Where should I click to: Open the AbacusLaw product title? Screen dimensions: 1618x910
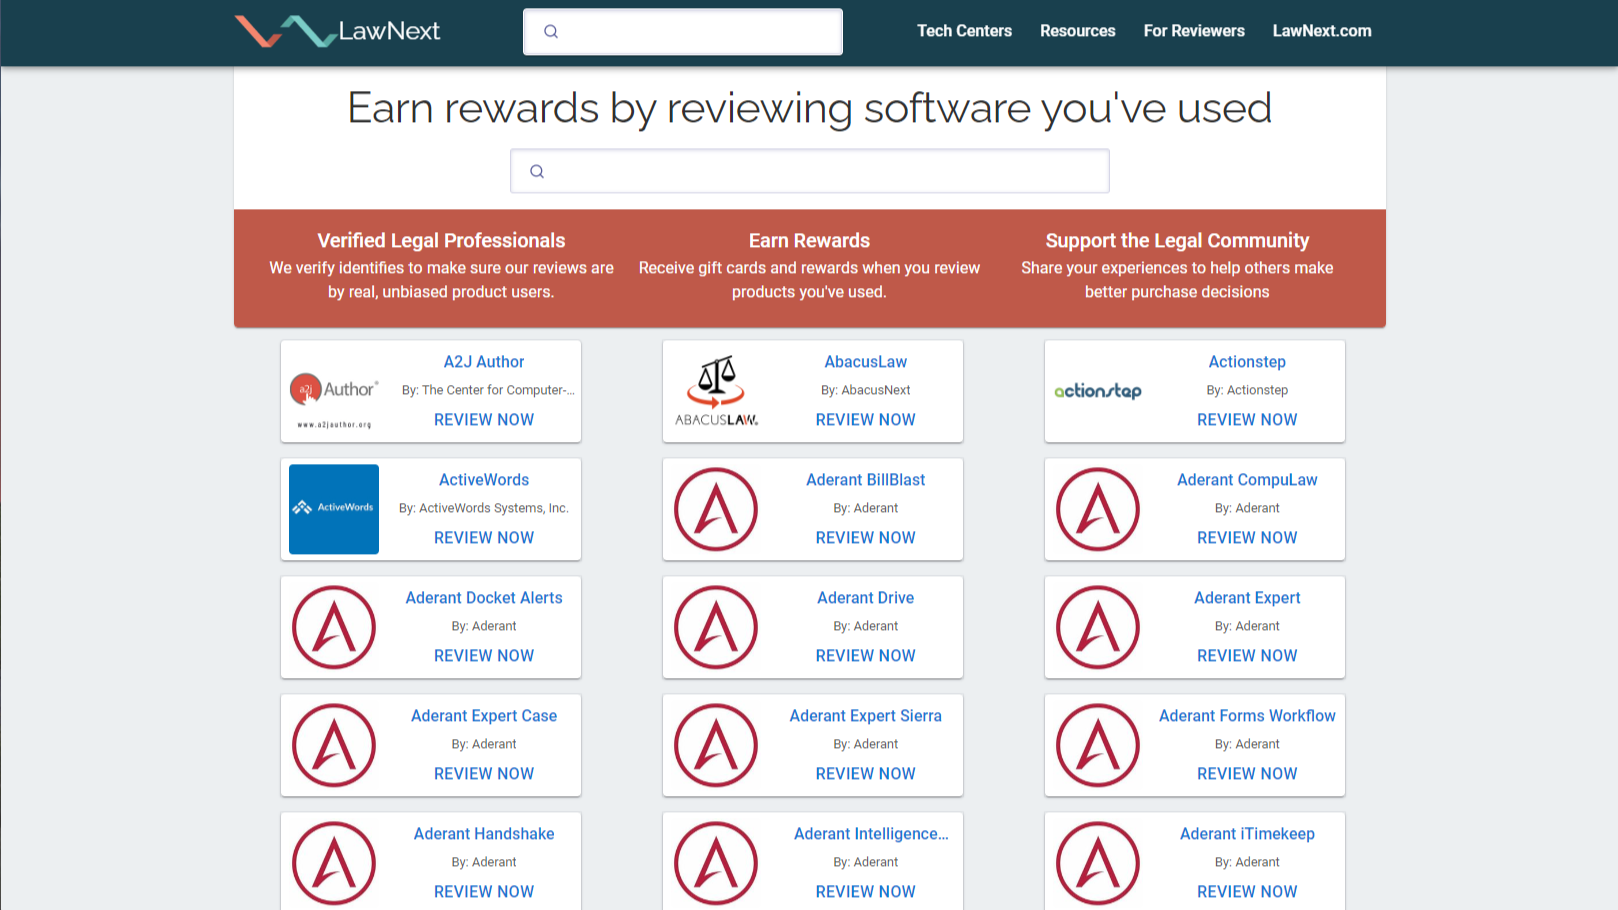pos(866,362)
